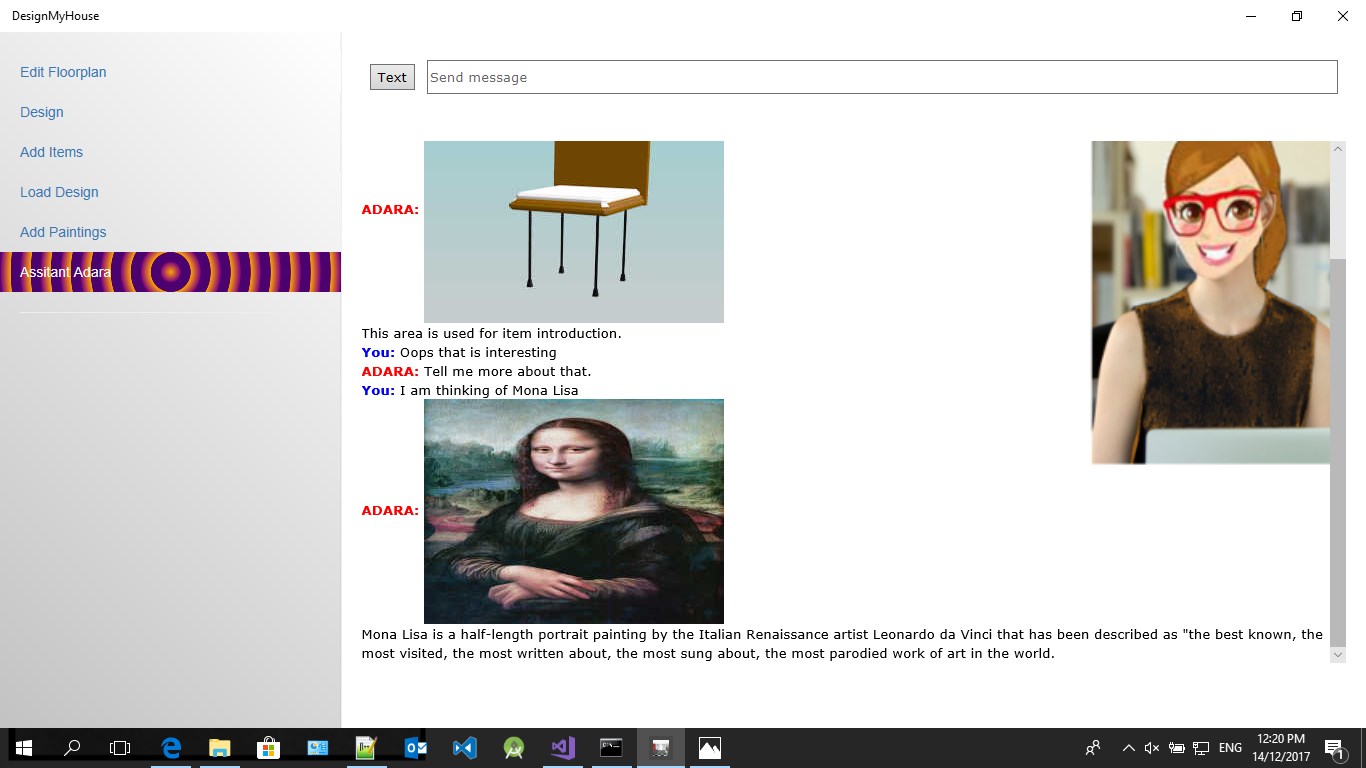Click the message "I am thinking of Mona Lisa"
Image resolution: width=1366 pixels, height=768 pixels.
click(x=489, y=390)
